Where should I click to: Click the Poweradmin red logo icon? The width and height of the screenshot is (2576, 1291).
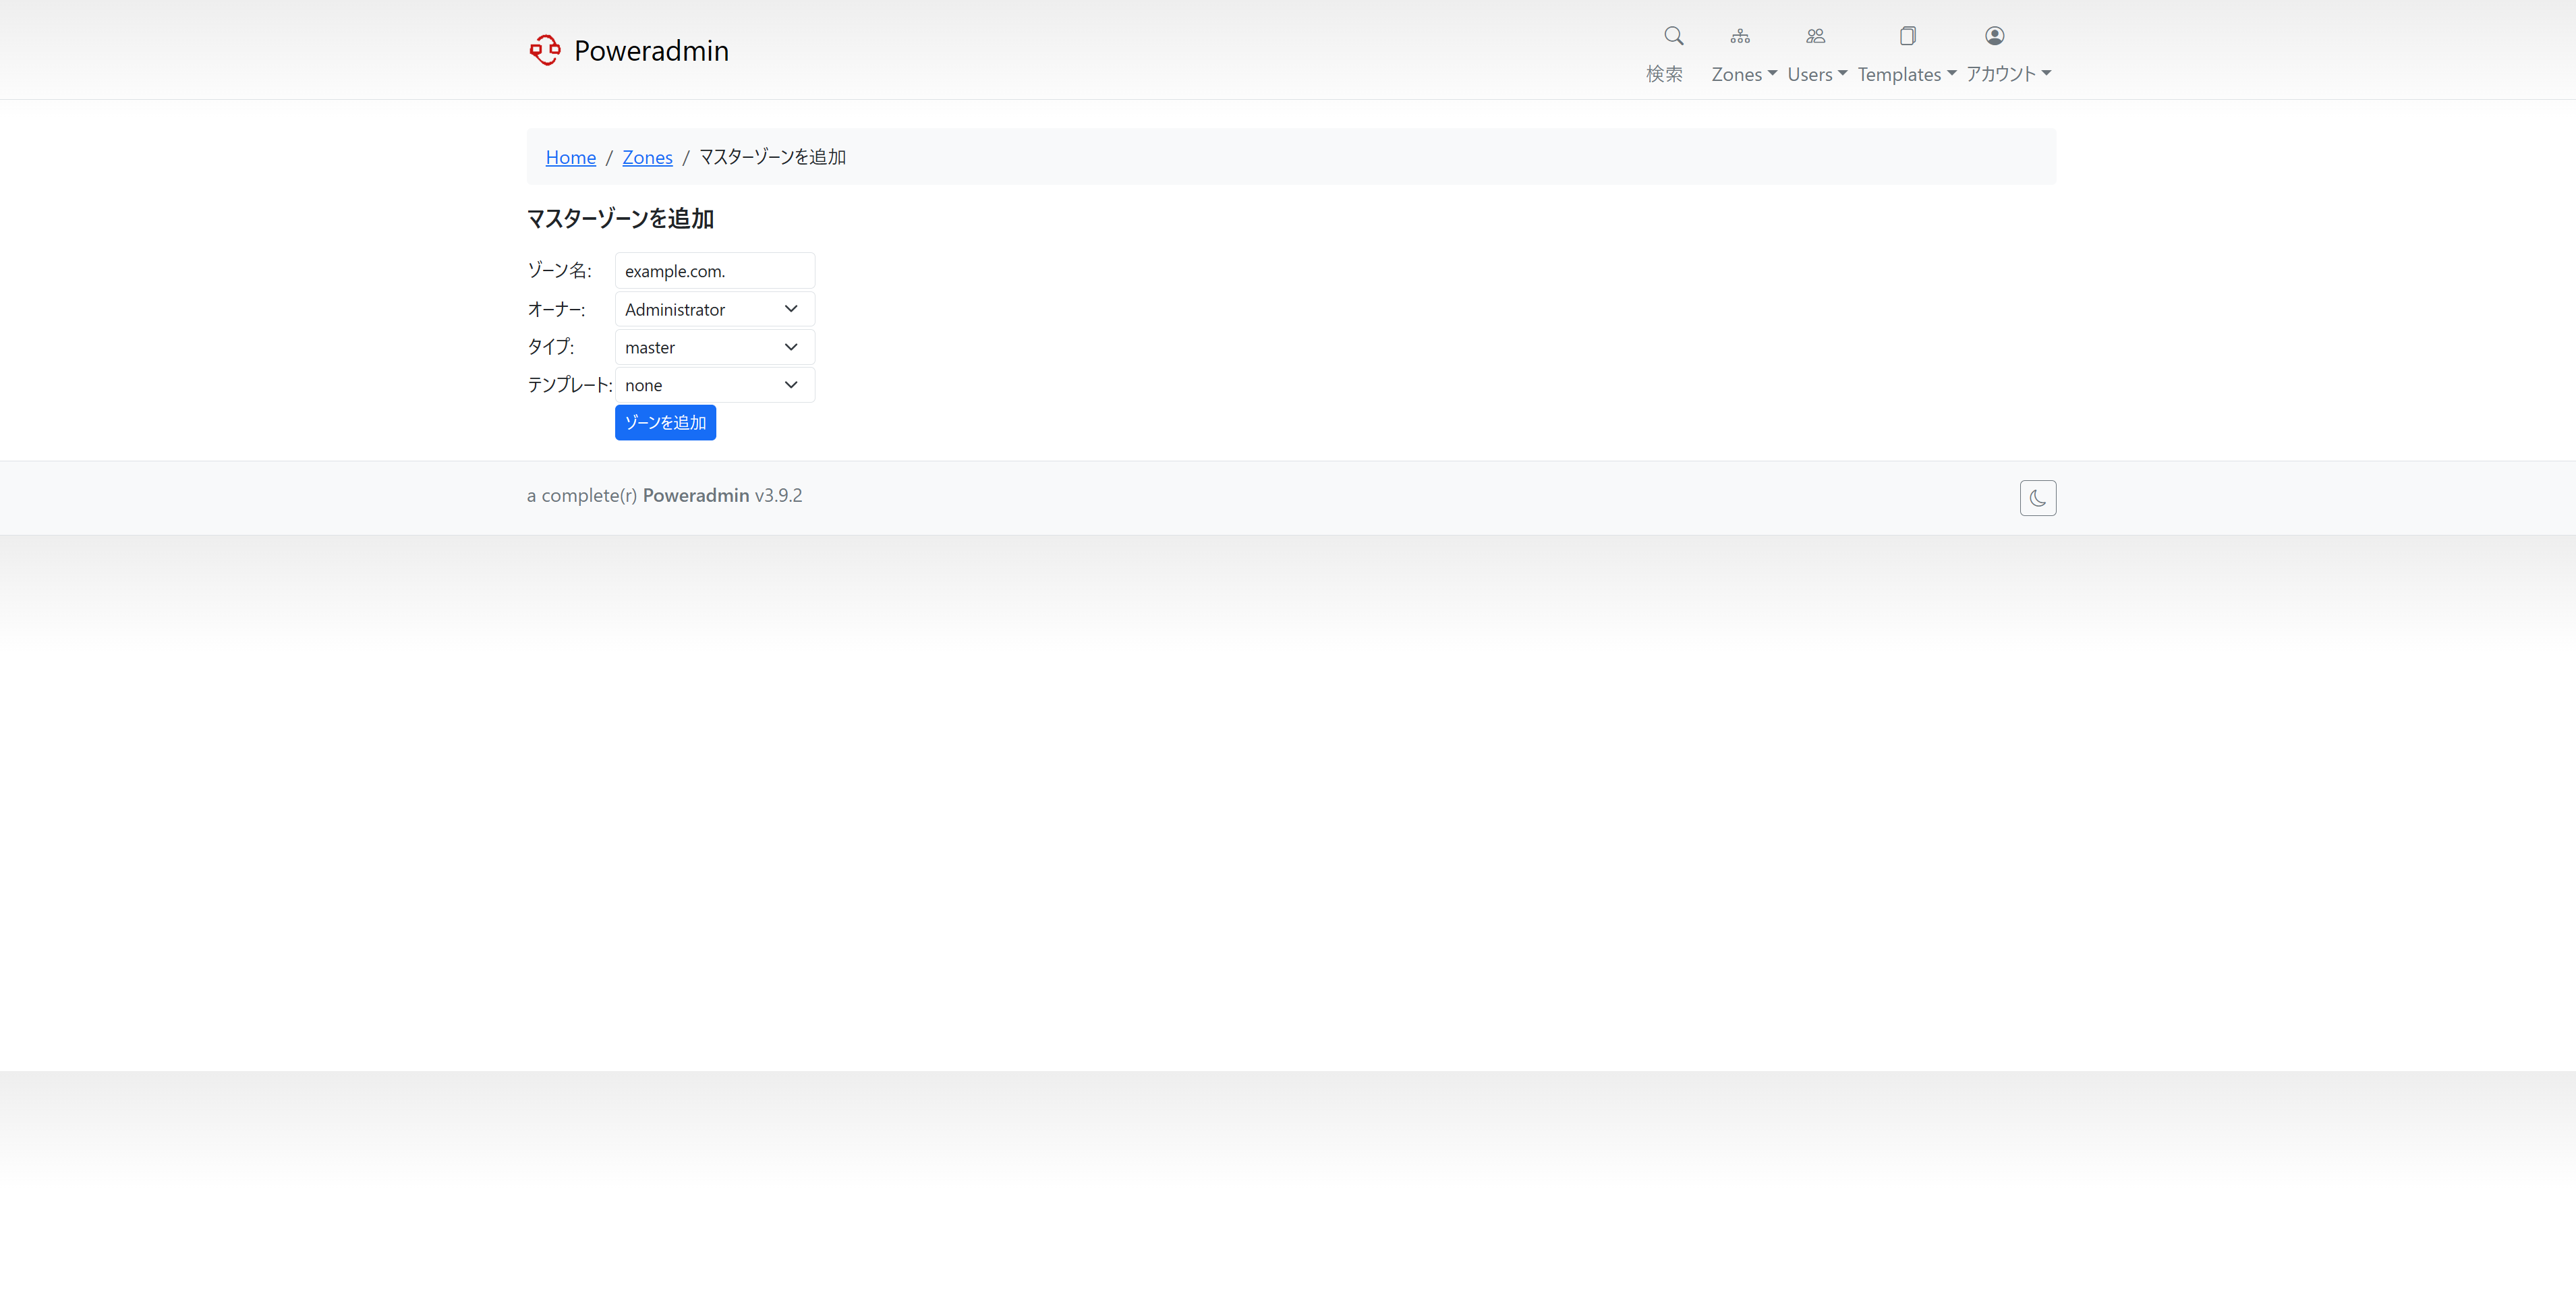coord(545,50)
